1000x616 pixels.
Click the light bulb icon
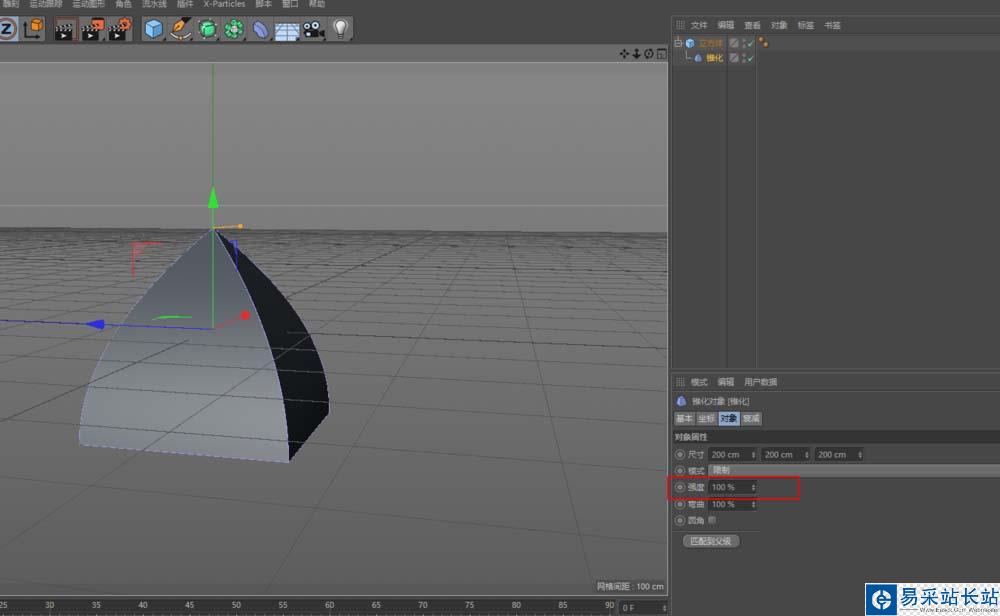click(341, 29)
